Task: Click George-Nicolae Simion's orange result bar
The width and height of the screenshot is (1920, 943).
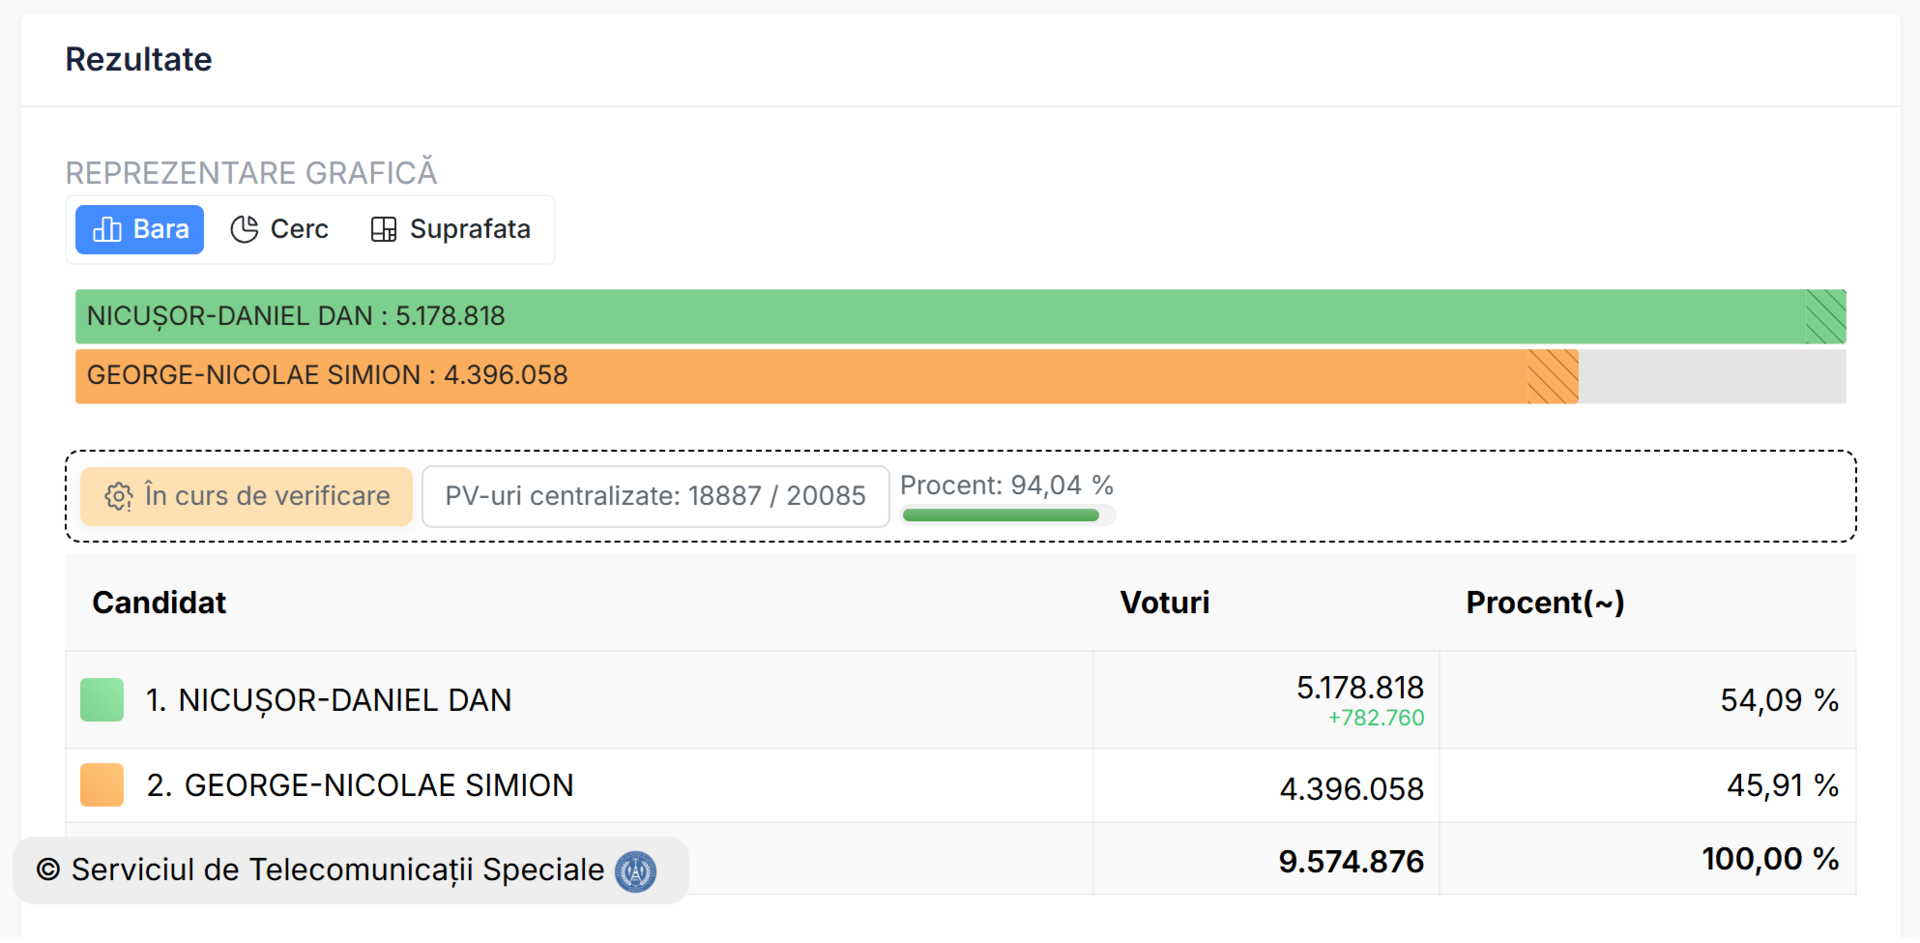Action: pos(826,377)
